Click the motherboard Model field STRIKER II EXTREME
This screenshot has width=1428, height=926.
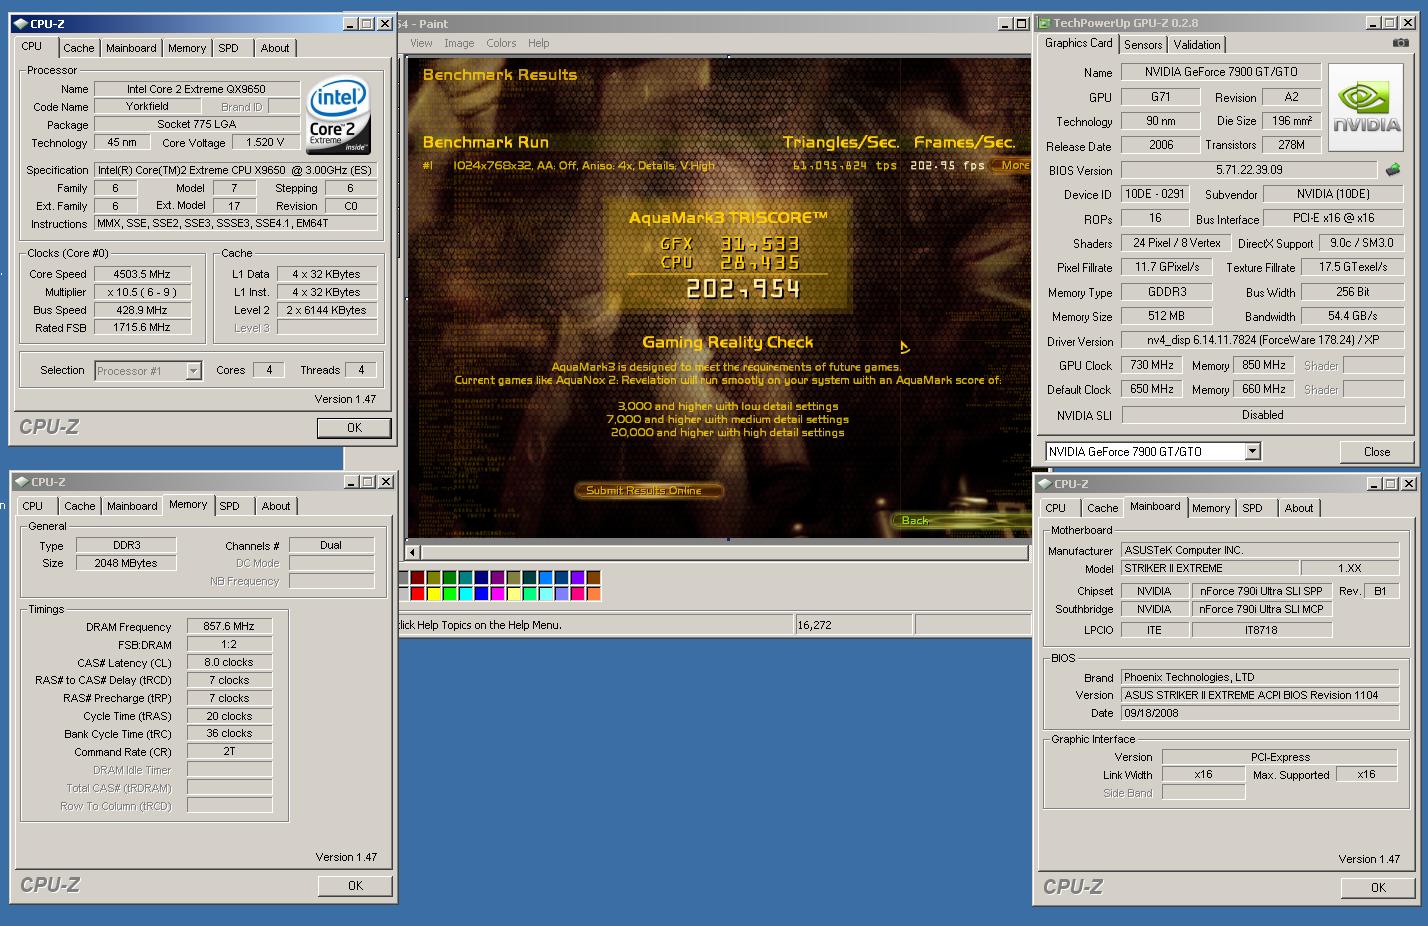click(1208, 568)
